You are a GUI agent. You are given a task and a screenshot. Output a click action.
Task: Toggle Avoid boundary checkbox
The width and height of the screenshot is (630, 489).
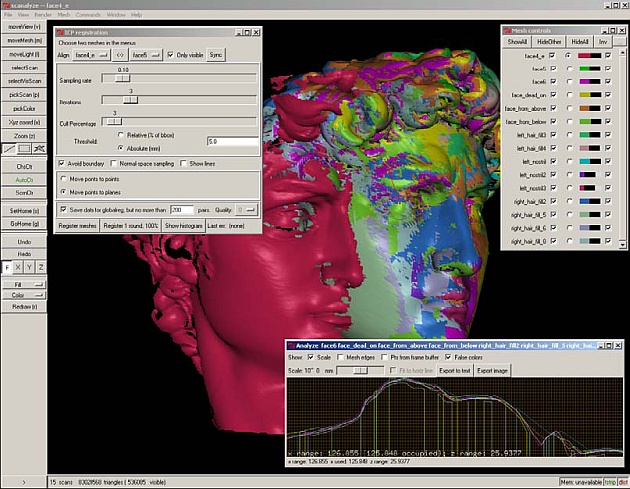61,164
